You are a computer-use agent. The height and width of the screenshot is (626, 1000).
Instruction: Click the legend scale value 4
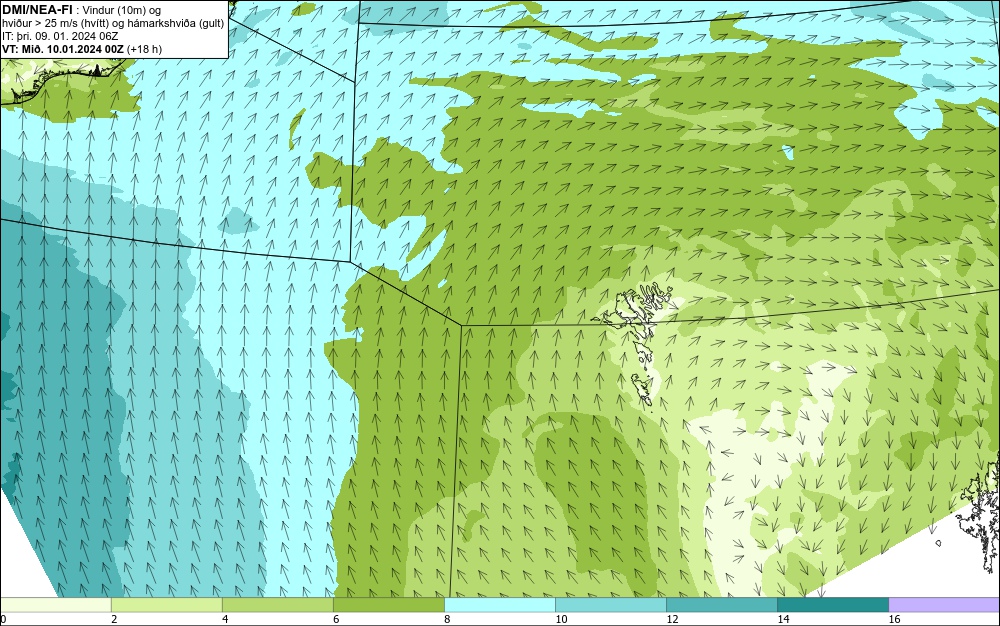point(225,619)
